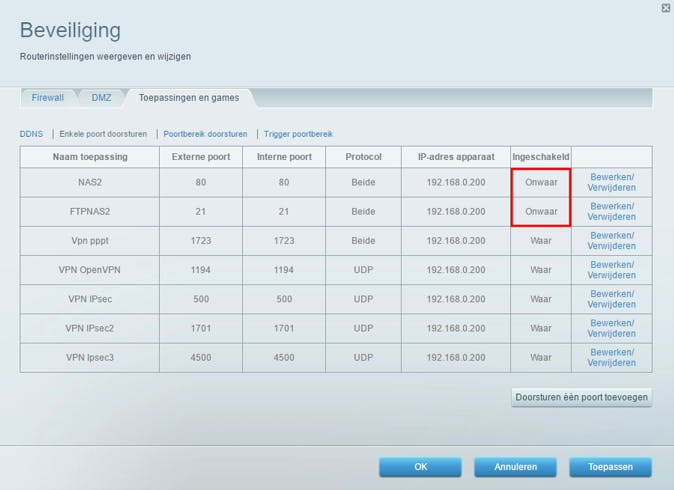Click Doorsturen één poort toevoegen button
Viewport: 674px width, 490px height.
pyautogui.click(x=582, y=397)
